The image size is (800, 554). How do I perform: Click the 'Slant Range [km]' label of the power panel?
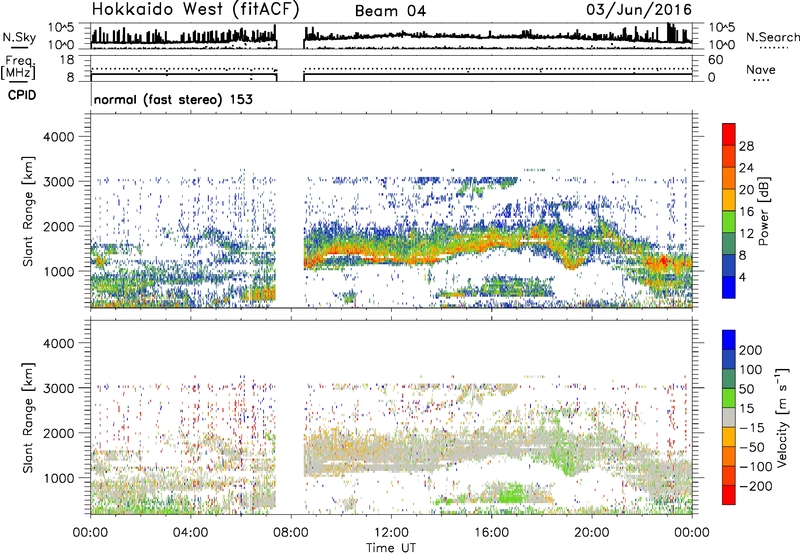coord(28,211)
